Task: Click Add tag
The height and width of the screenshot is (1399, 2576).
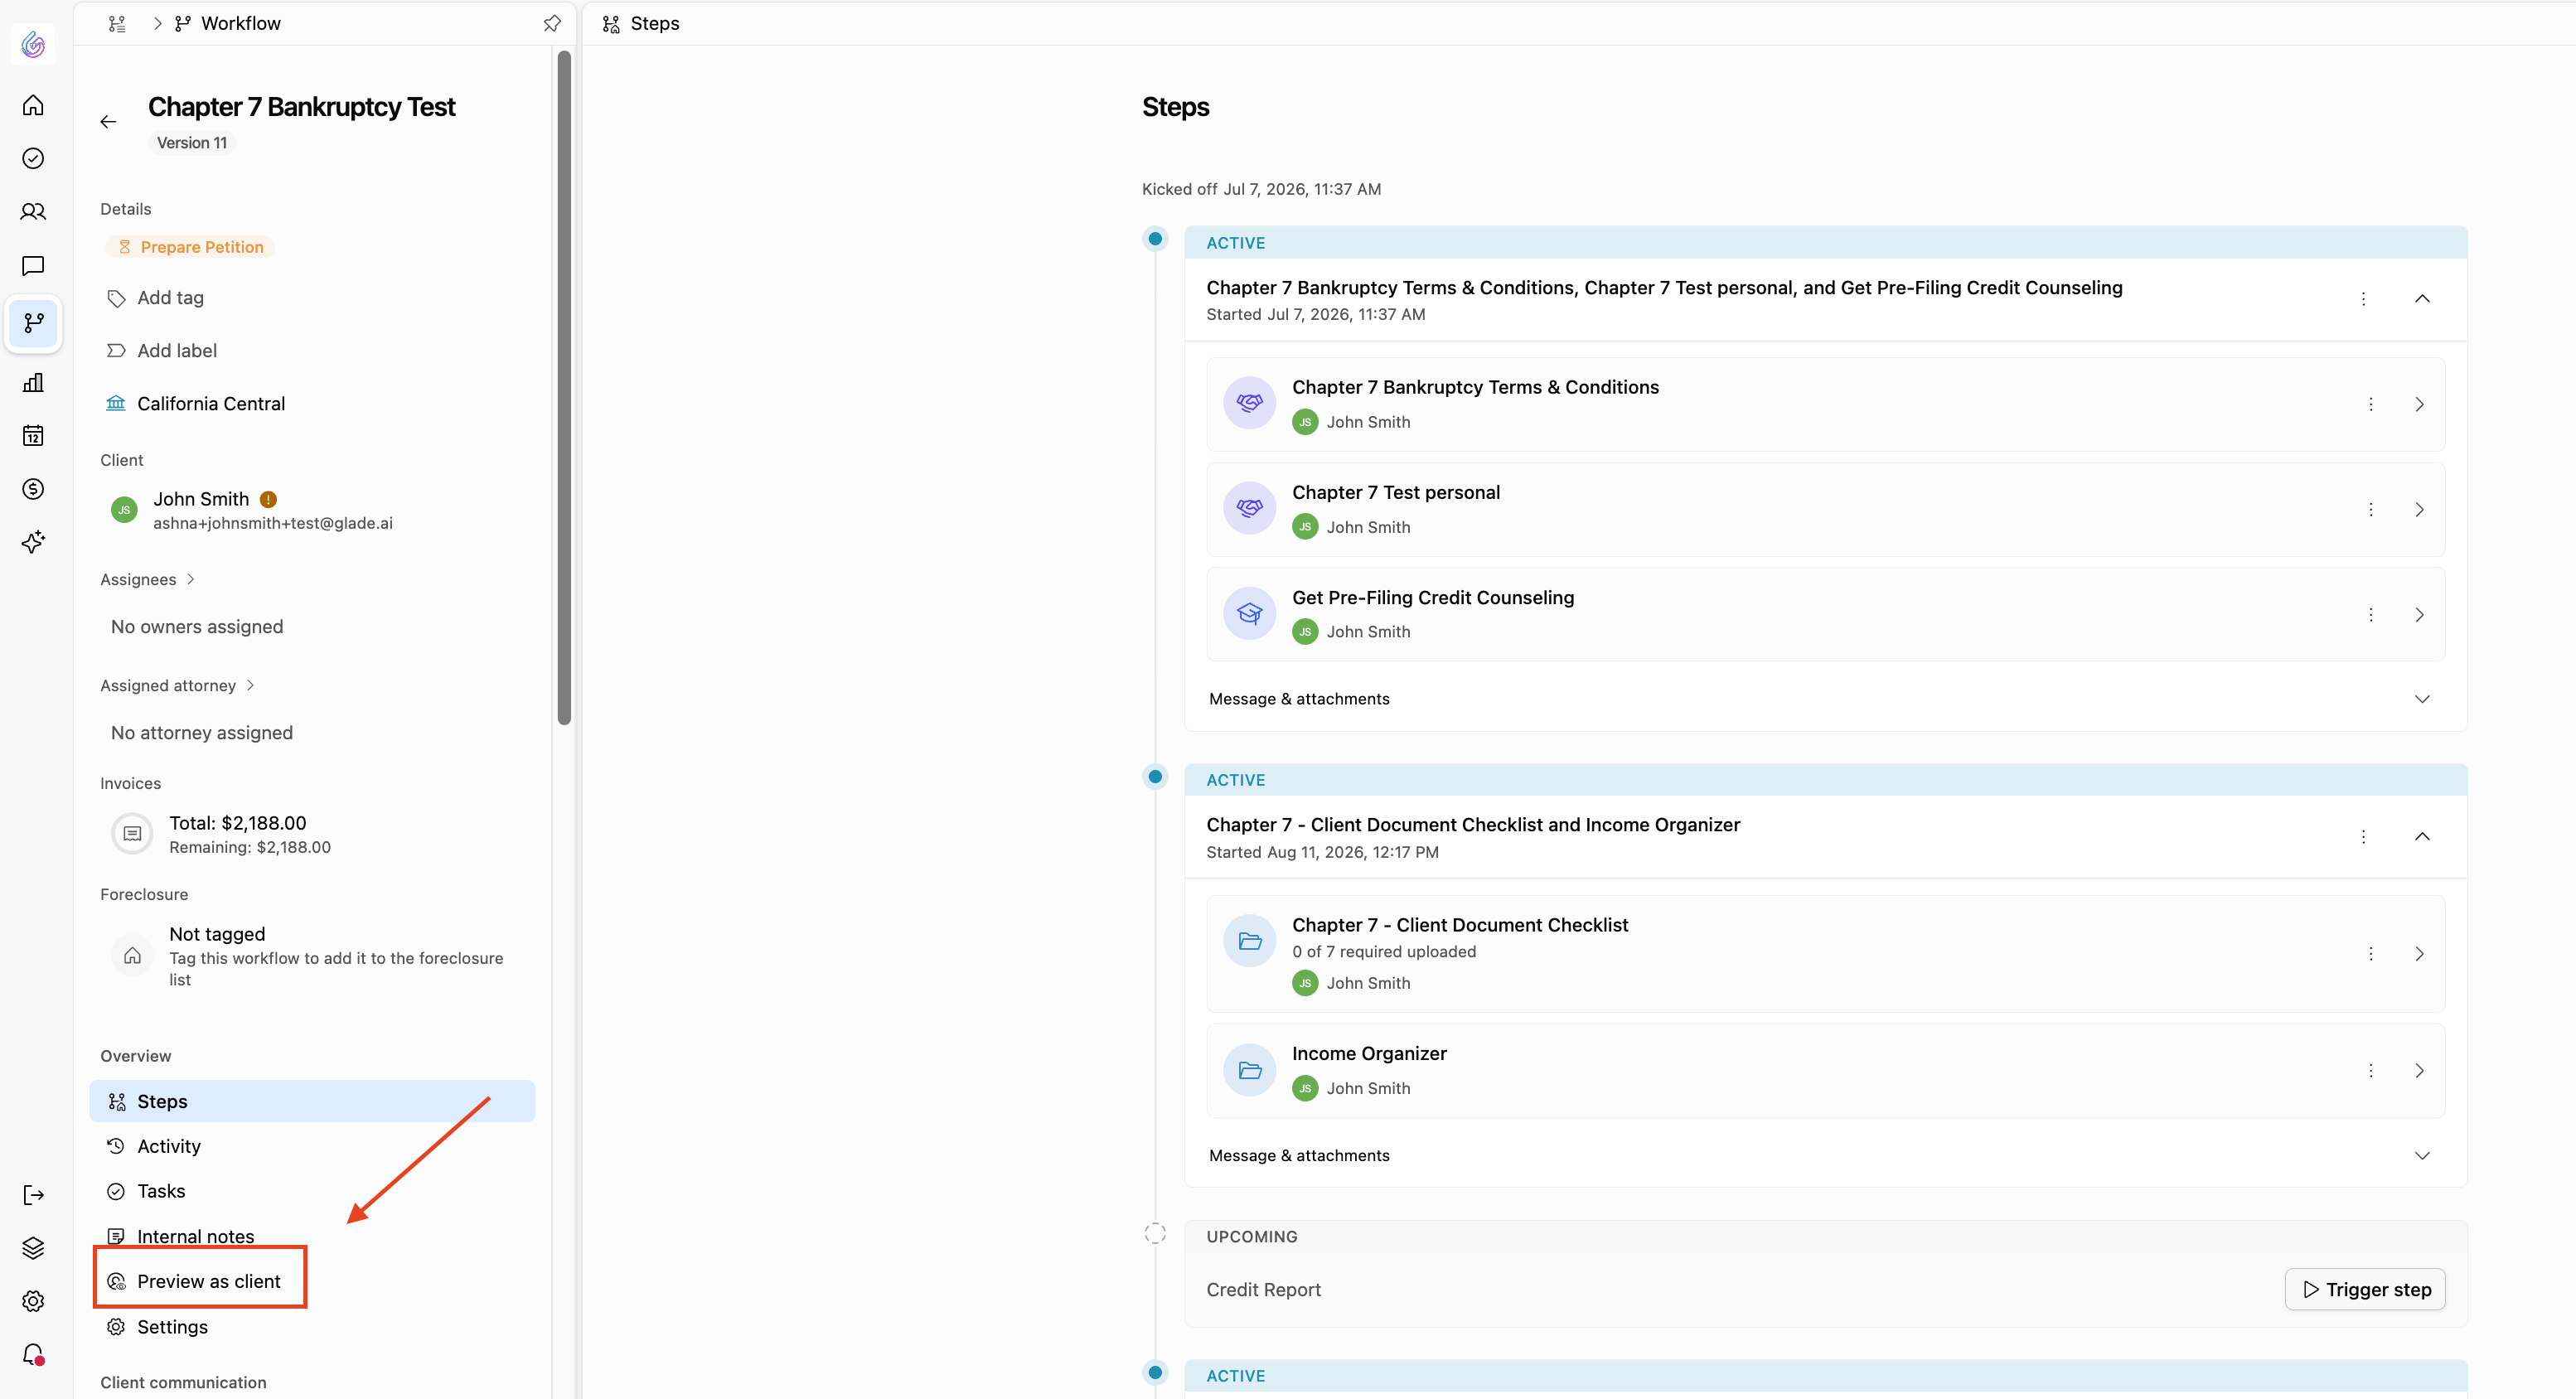Action: 155,297
